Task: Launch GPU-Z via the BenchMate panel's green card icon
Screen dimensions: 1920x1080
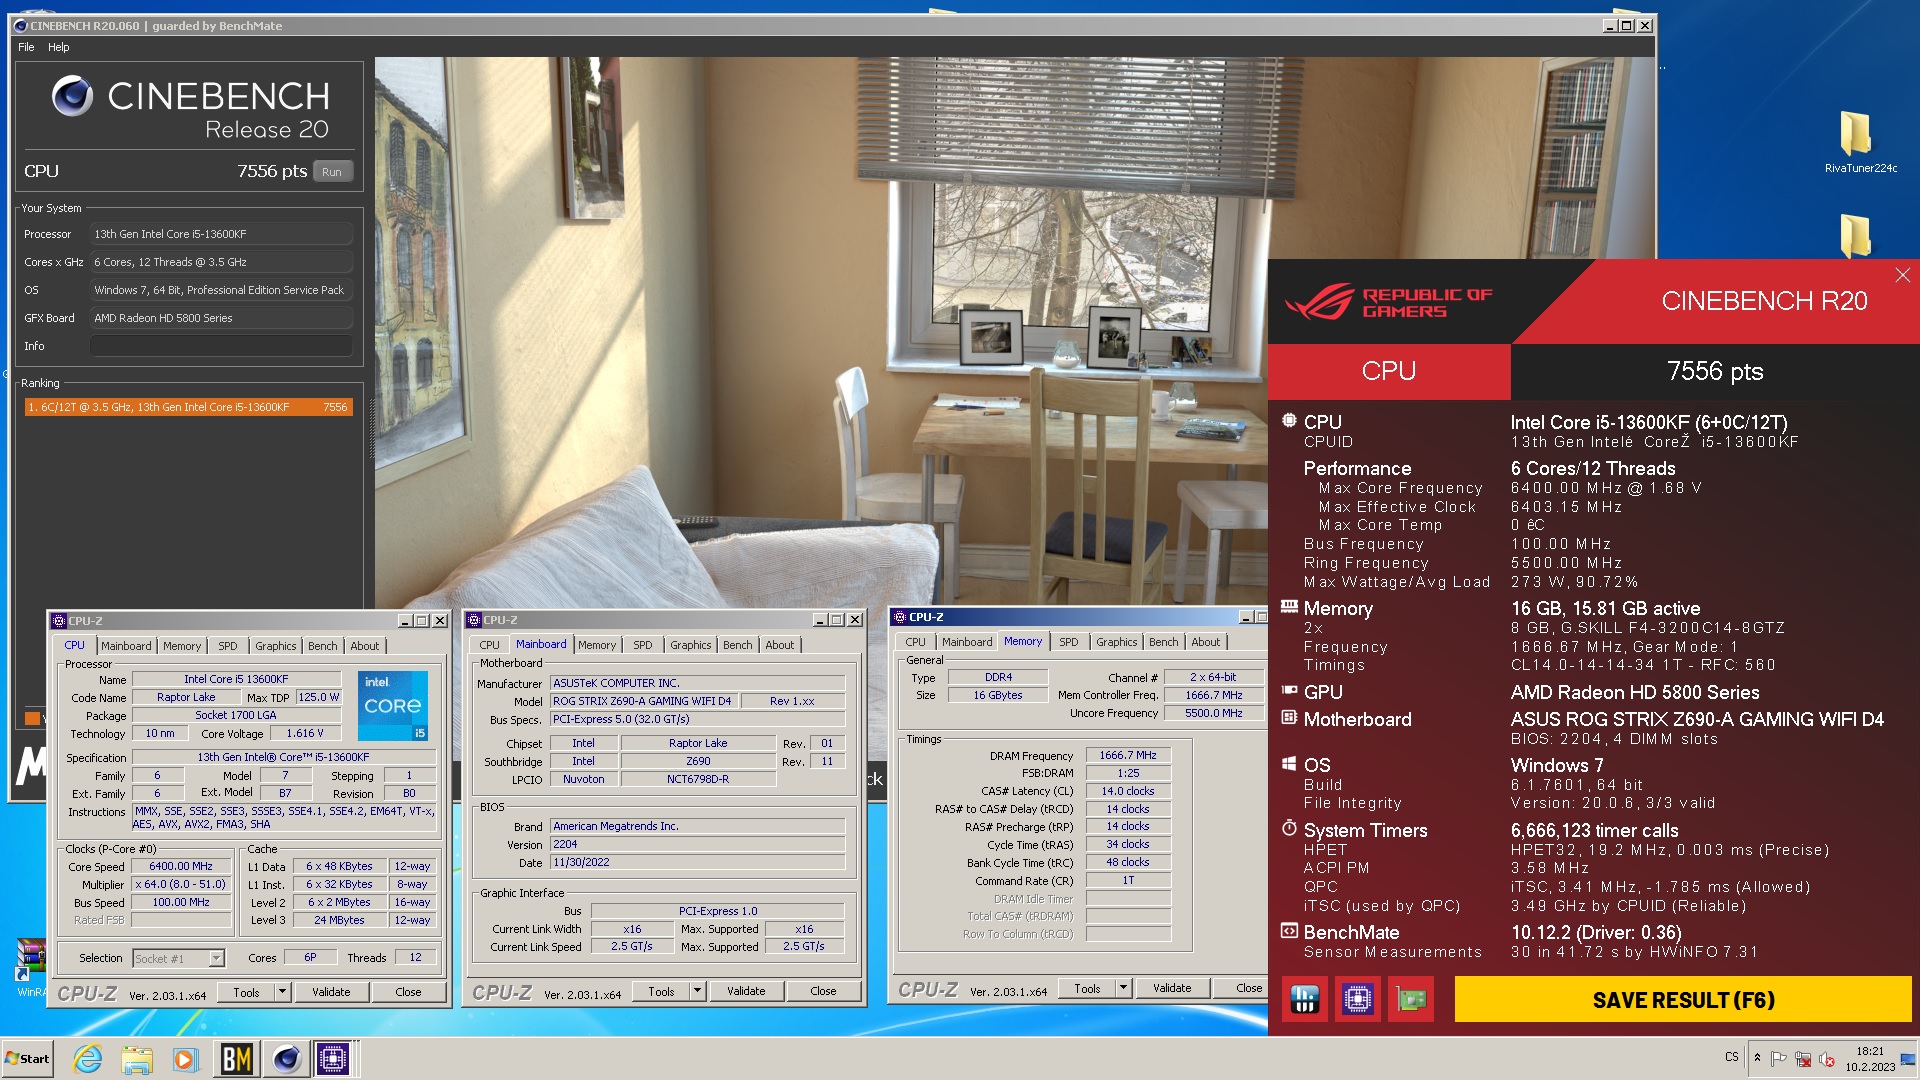Action: [1410, 1000]
